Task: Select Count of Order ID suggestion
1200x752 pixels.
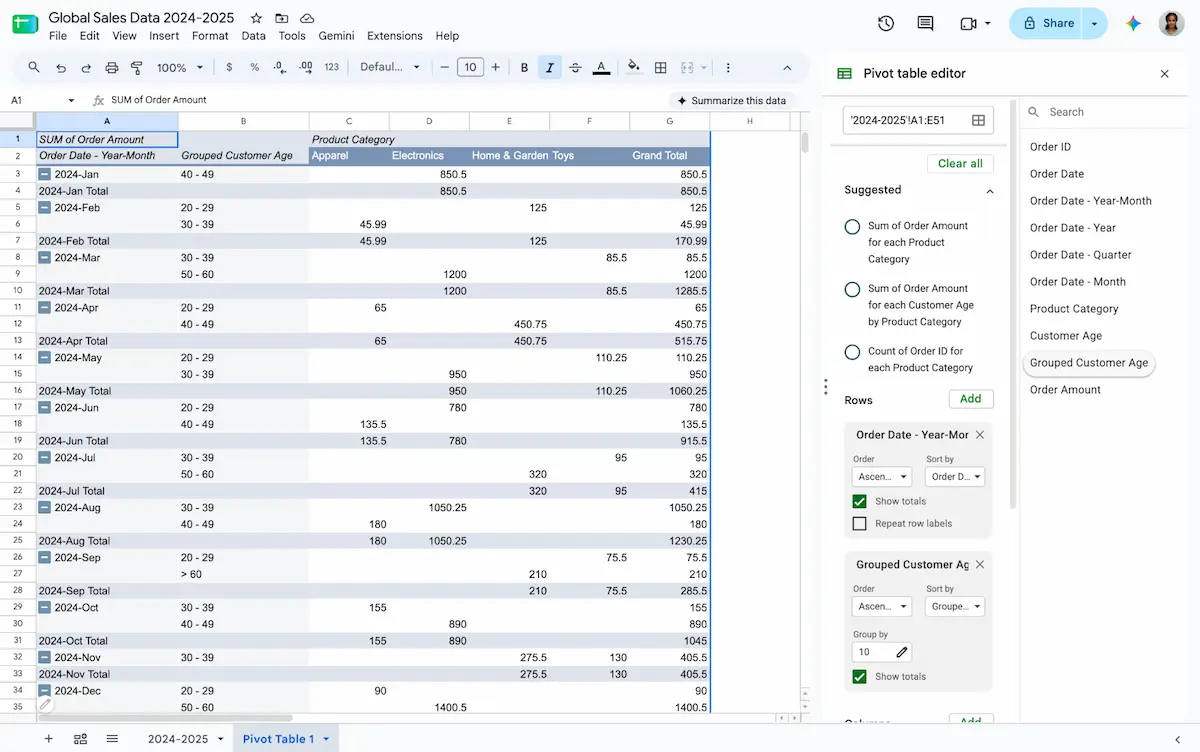Action: [x=852, y=352]
